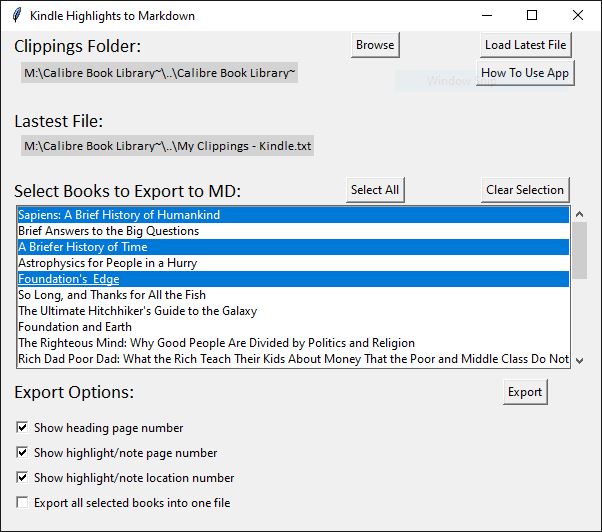
Task: Click the book list scrollbar thumb
Action: click(x=580, y=250)
